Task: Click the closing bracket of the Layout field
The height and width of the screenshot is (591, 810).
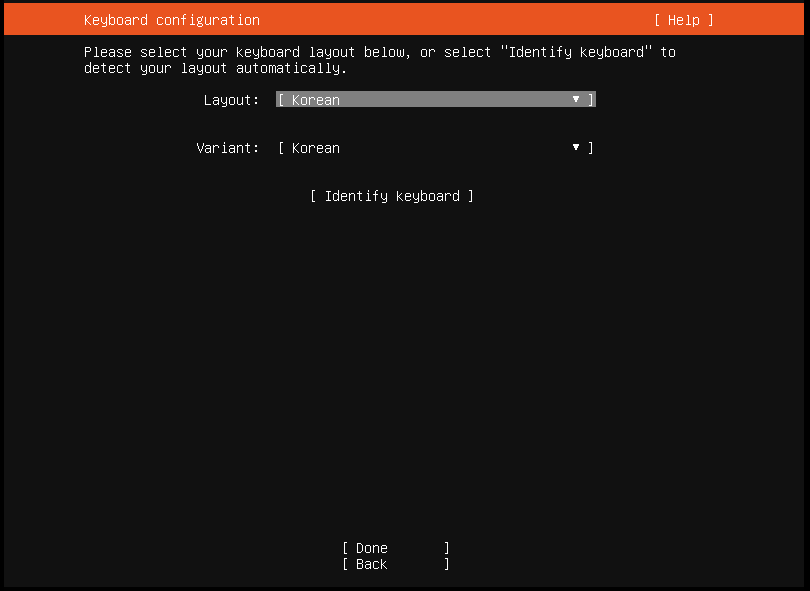Action: pyautogui.click(x=592, y=100)
